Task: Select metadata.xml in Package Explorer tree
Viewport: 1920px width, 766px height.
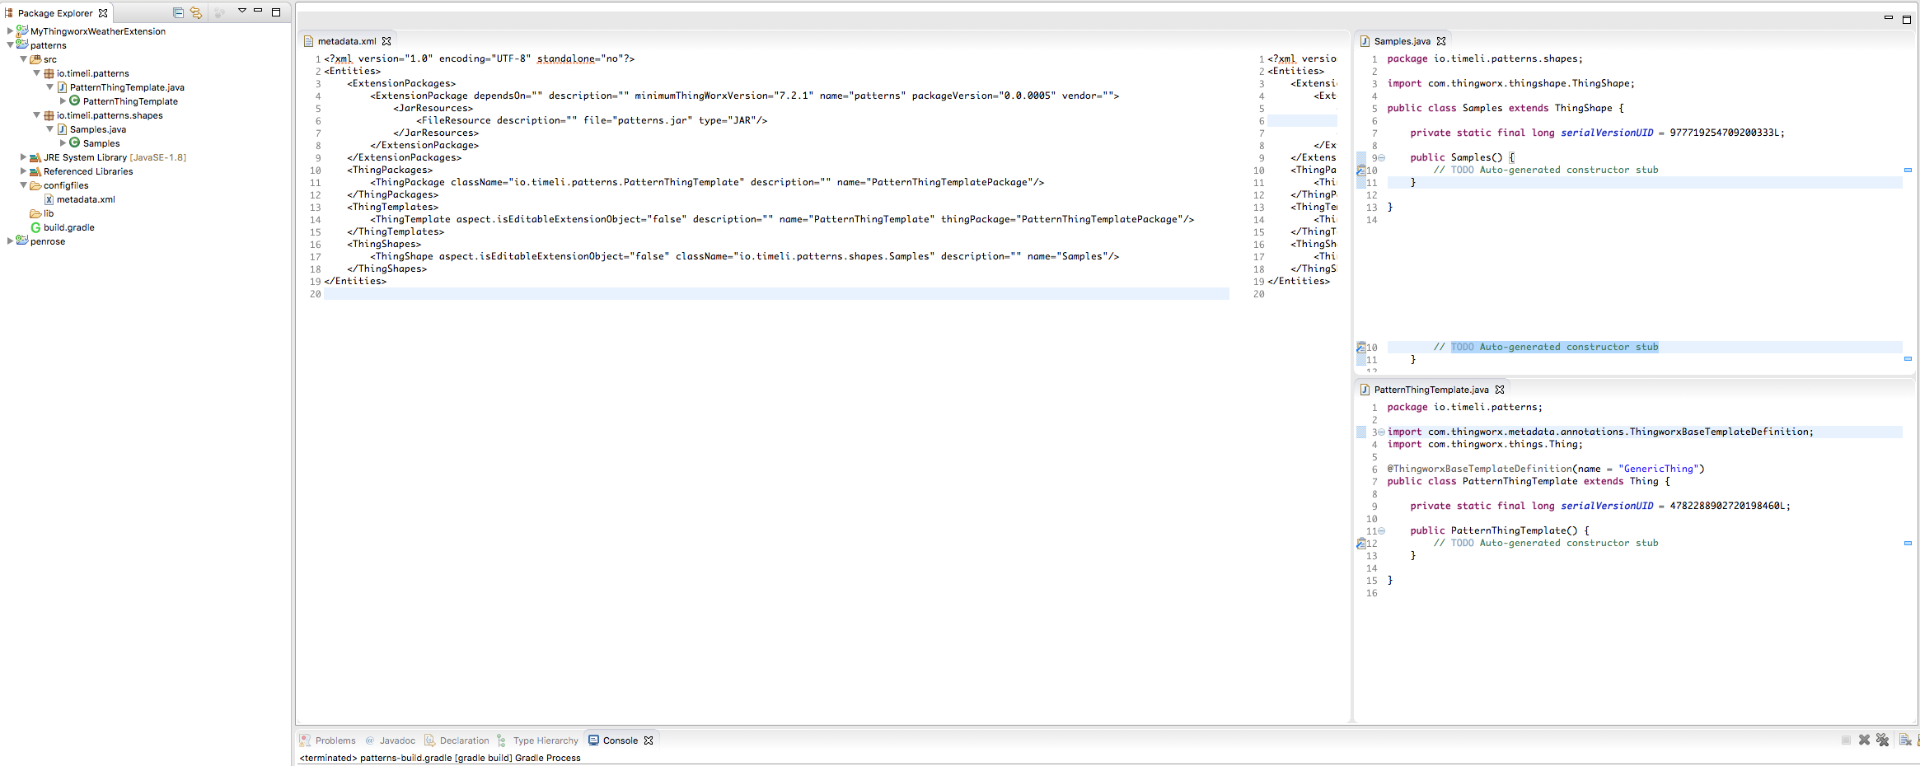Action: pyautogui.click(x=86, y=199)
